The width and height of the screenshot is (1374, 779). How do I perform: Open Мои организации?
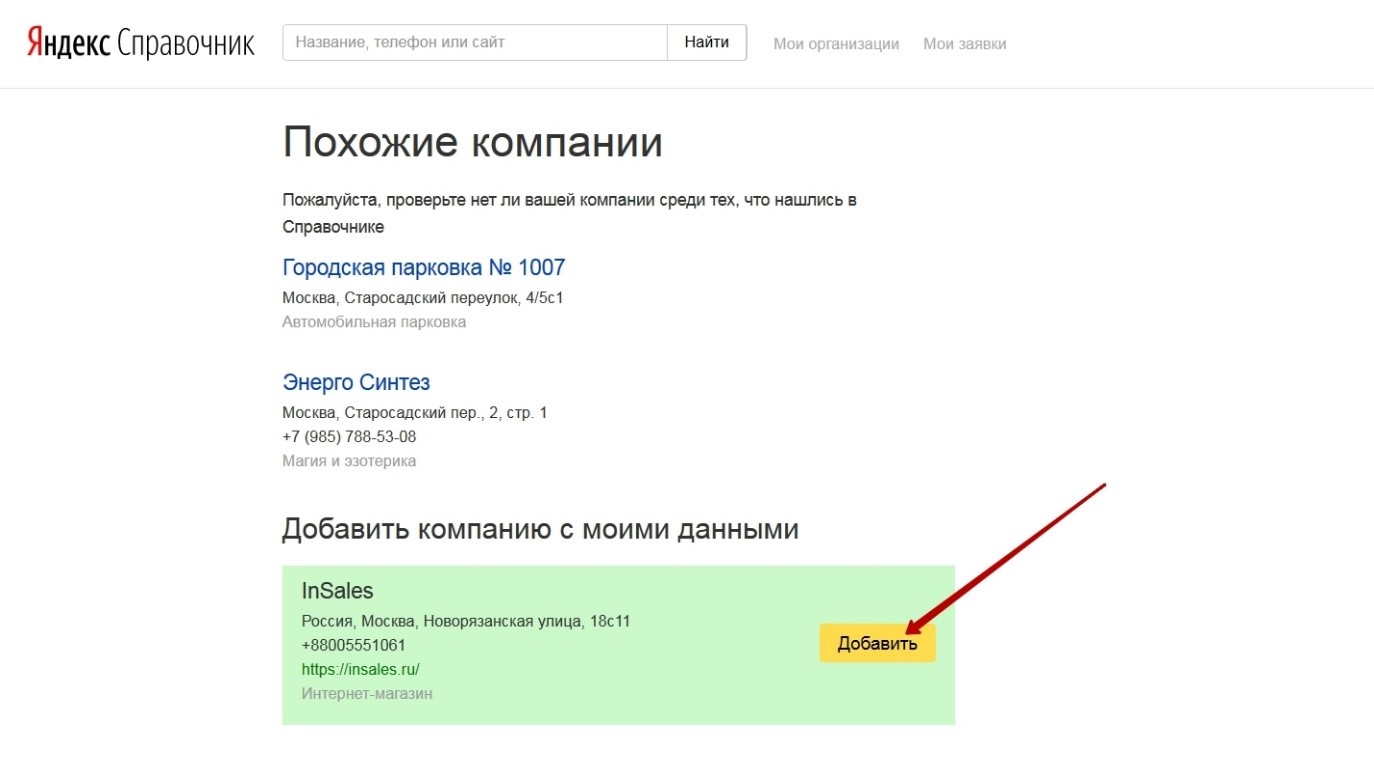[x=836, y=44]
